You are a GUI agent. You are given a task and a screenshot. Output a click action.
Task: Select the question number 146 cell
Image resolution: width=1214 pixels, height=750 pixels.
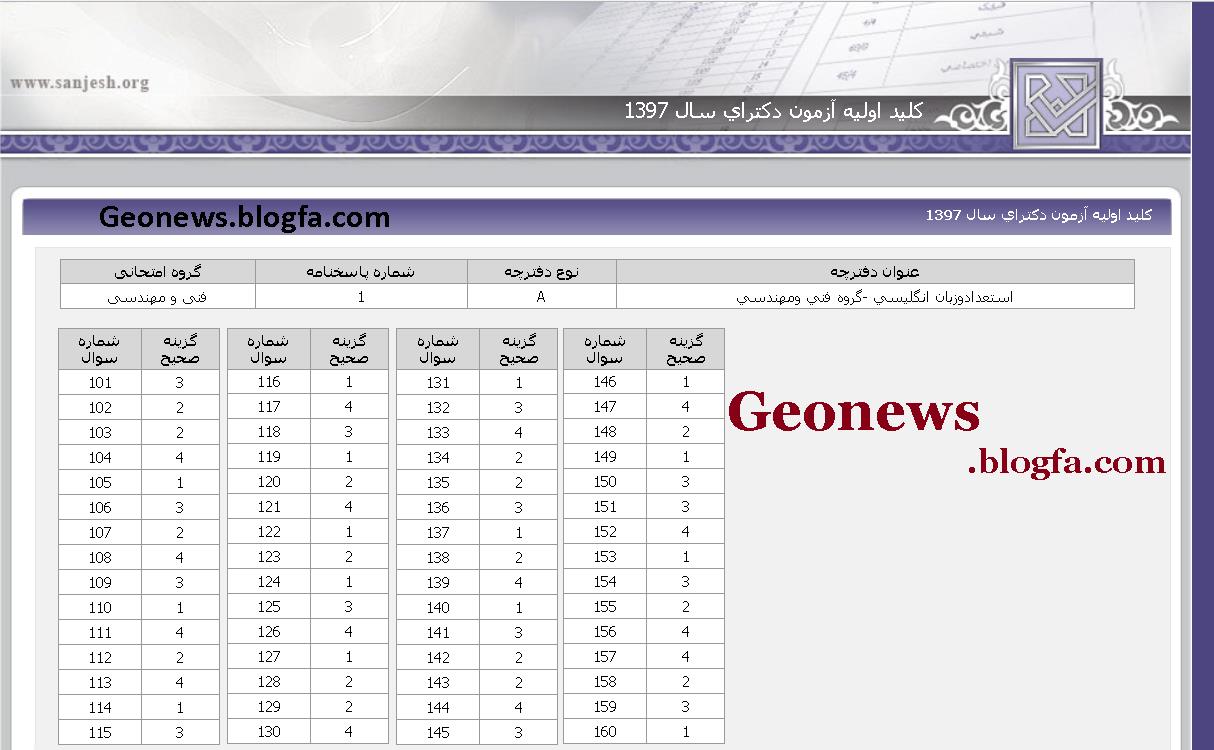(x=605, y=382)
